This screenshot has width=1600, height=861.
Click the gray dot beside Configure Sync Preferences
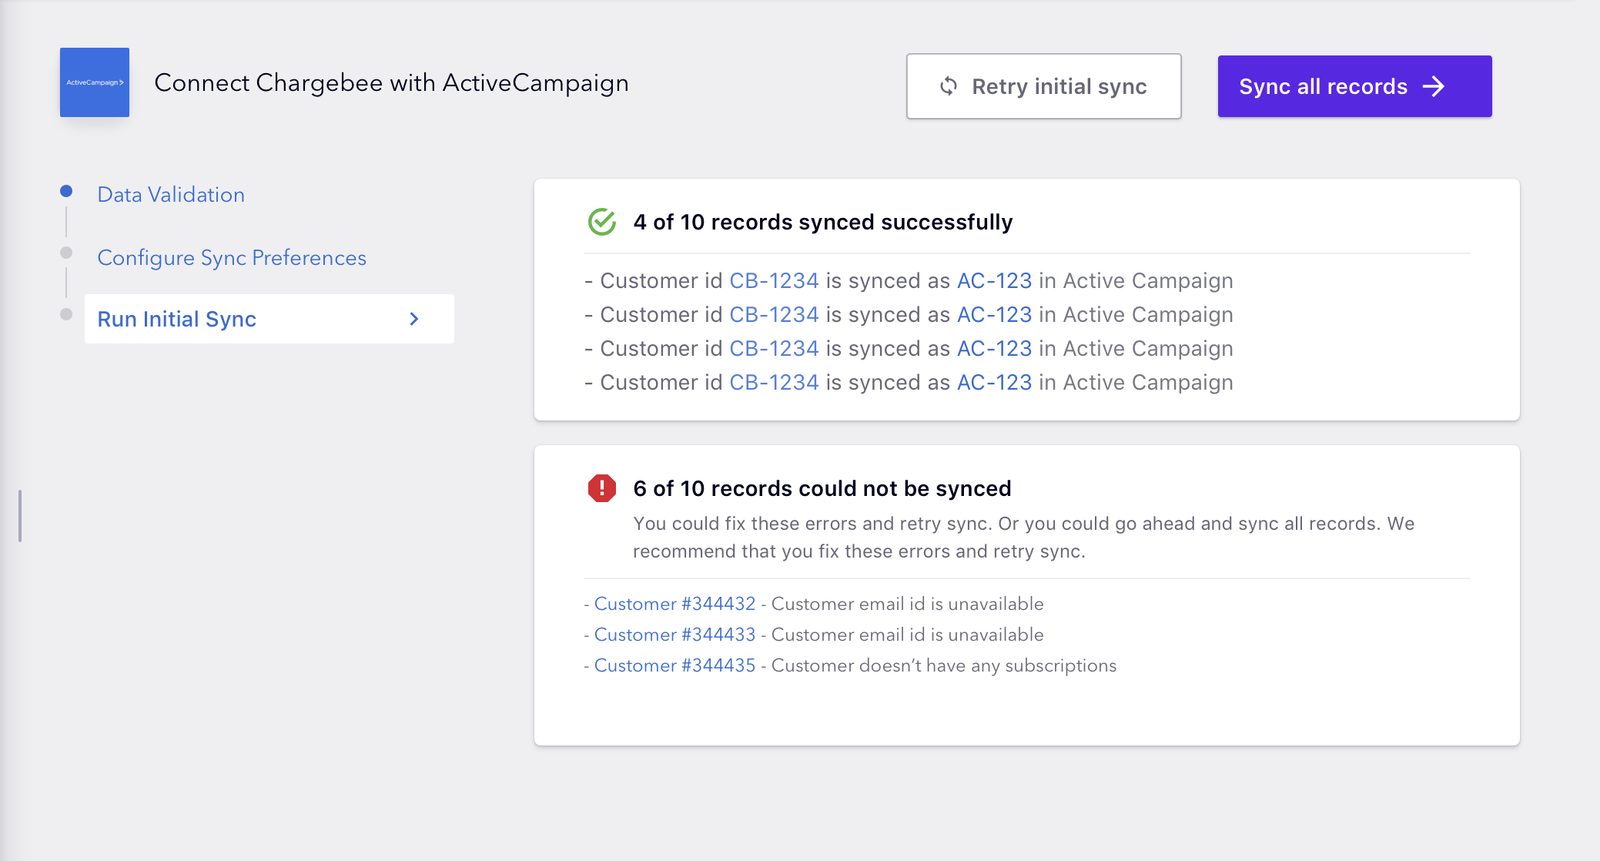tap(66, 253)
